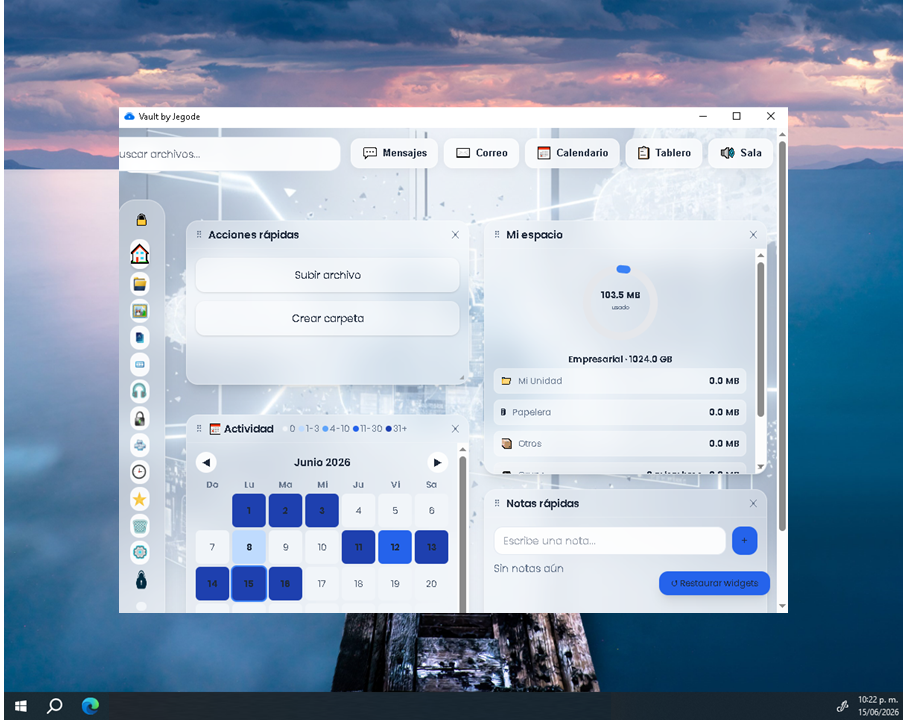Open the star favorites icon in sidebar
This screenshot has height=720, width=907.
tap(139, 499)
